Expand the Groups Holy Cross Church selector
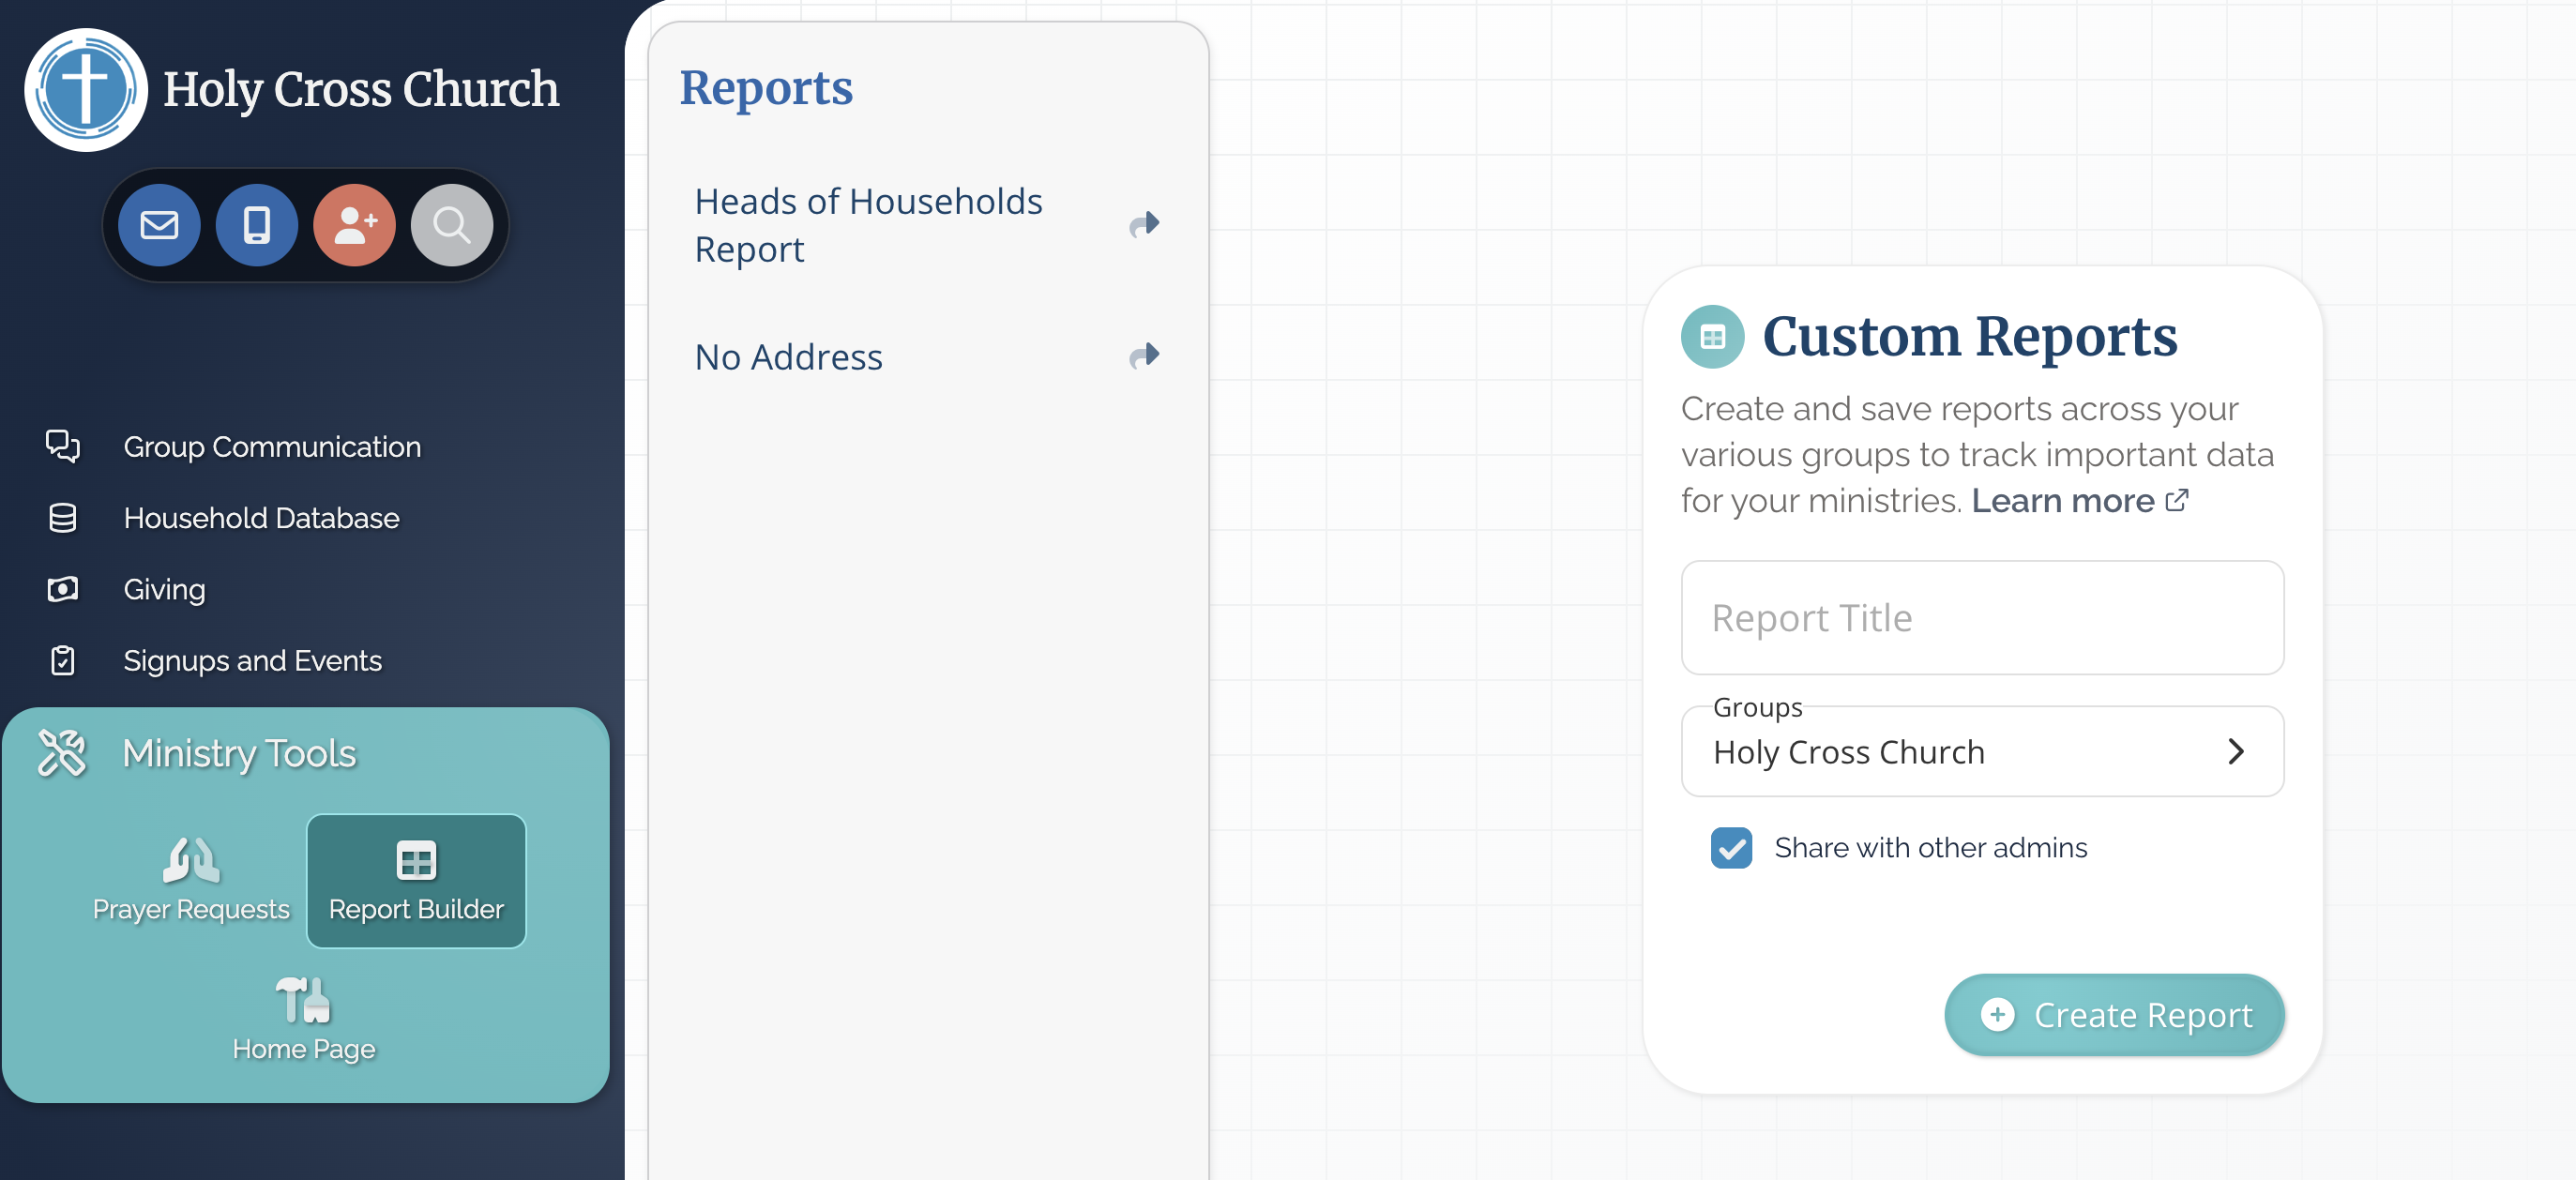 point(1981,752)
